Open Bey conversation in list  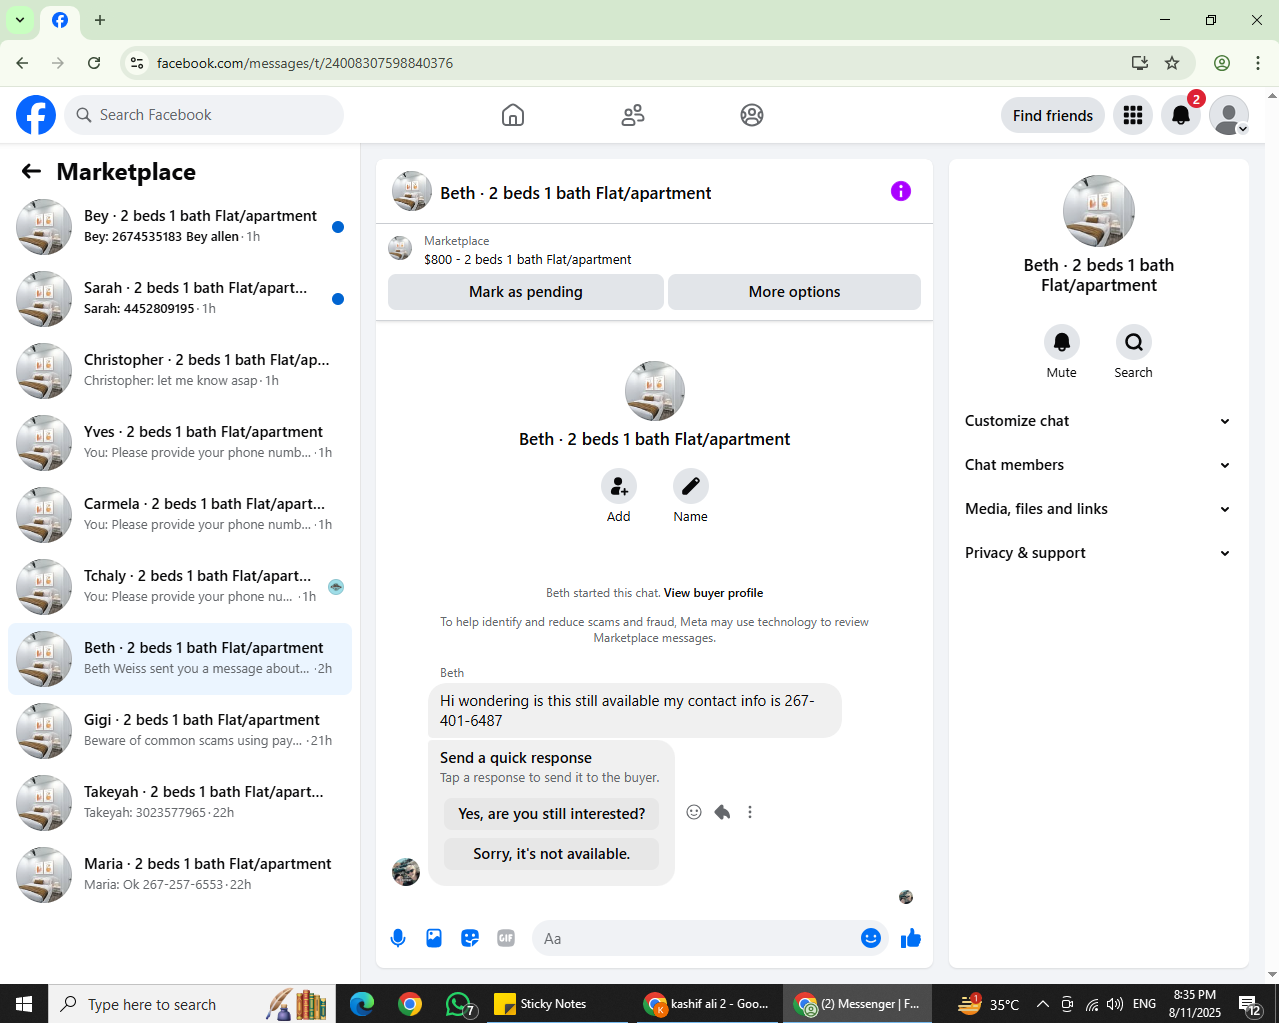coord(180,227)
